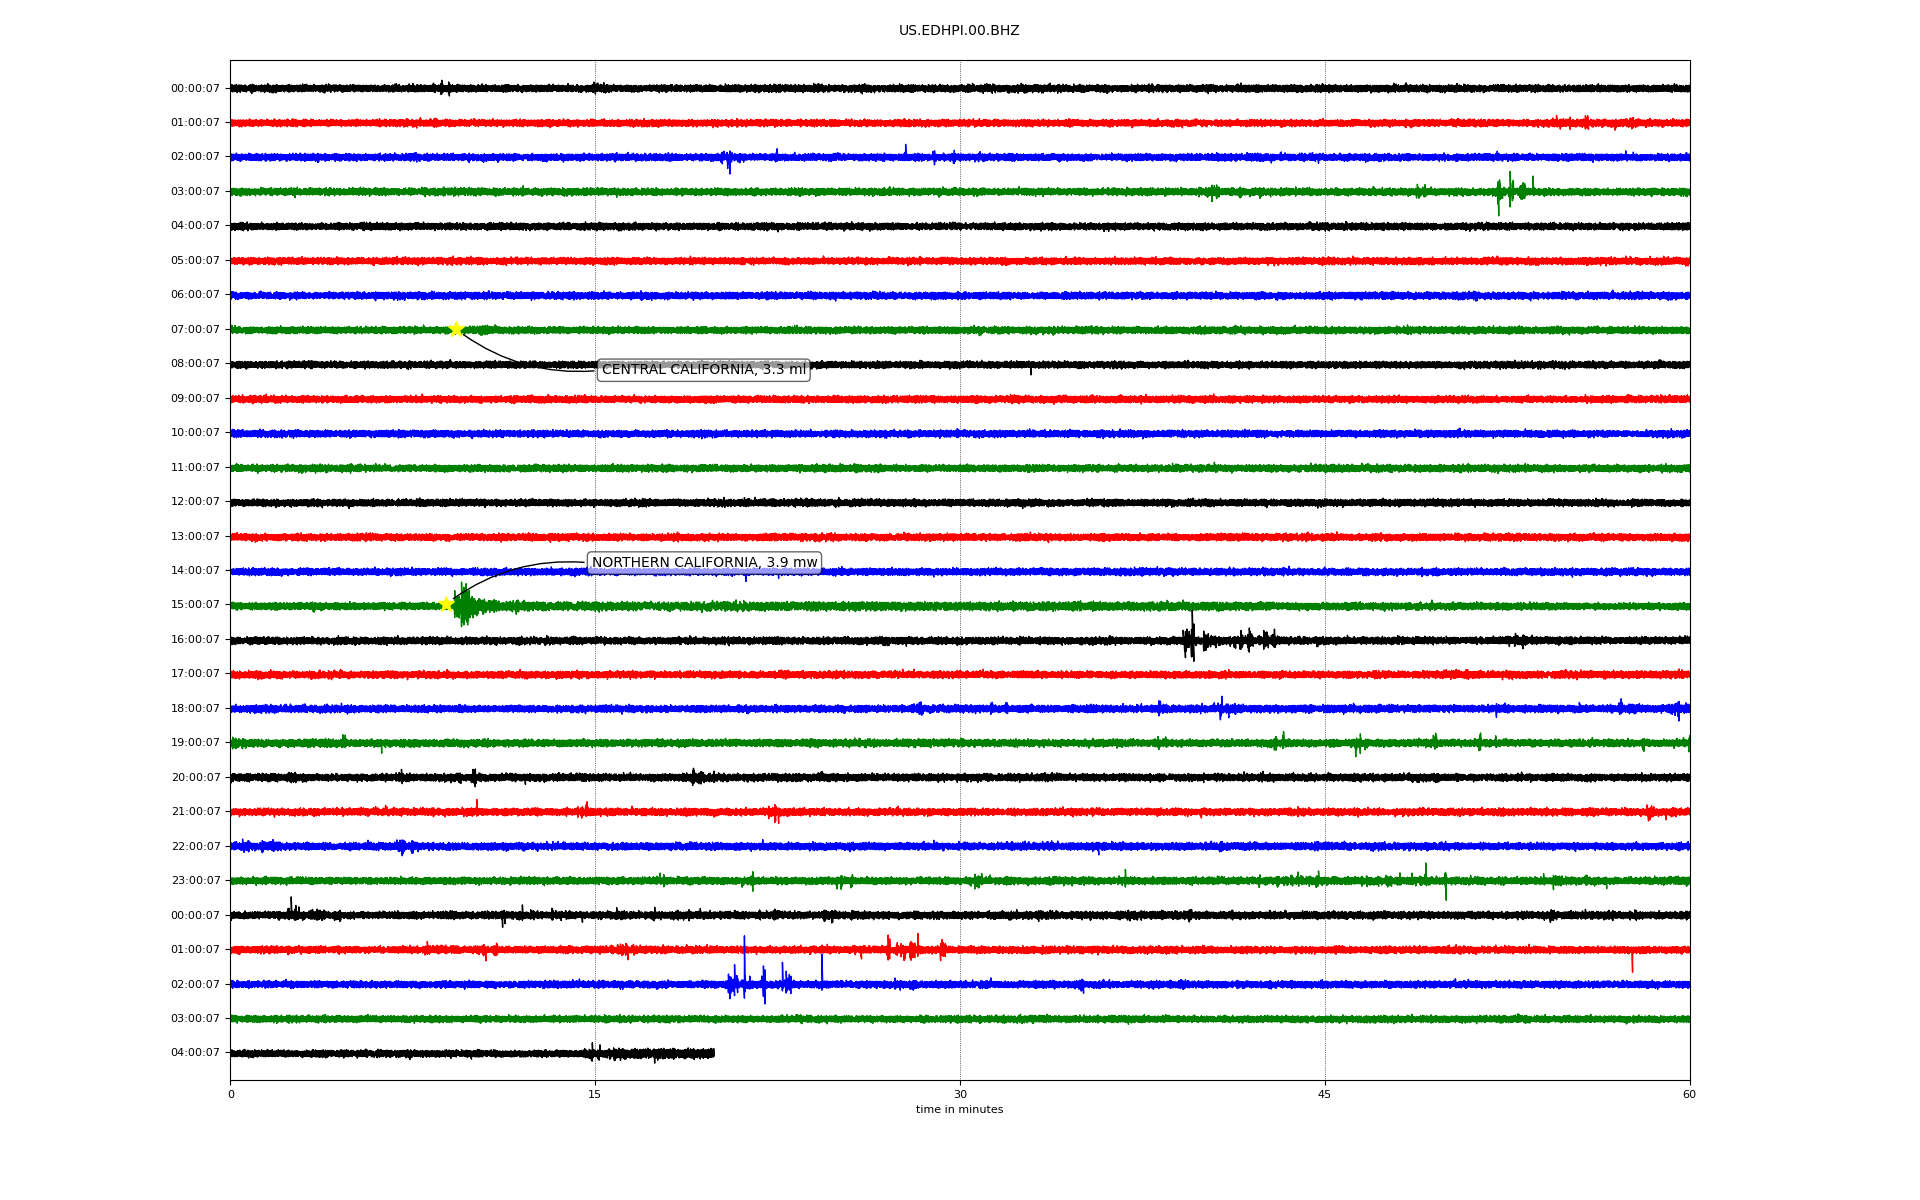Click the 30 tick on x-axis

pyautogui.click(x=960, y=1094)
